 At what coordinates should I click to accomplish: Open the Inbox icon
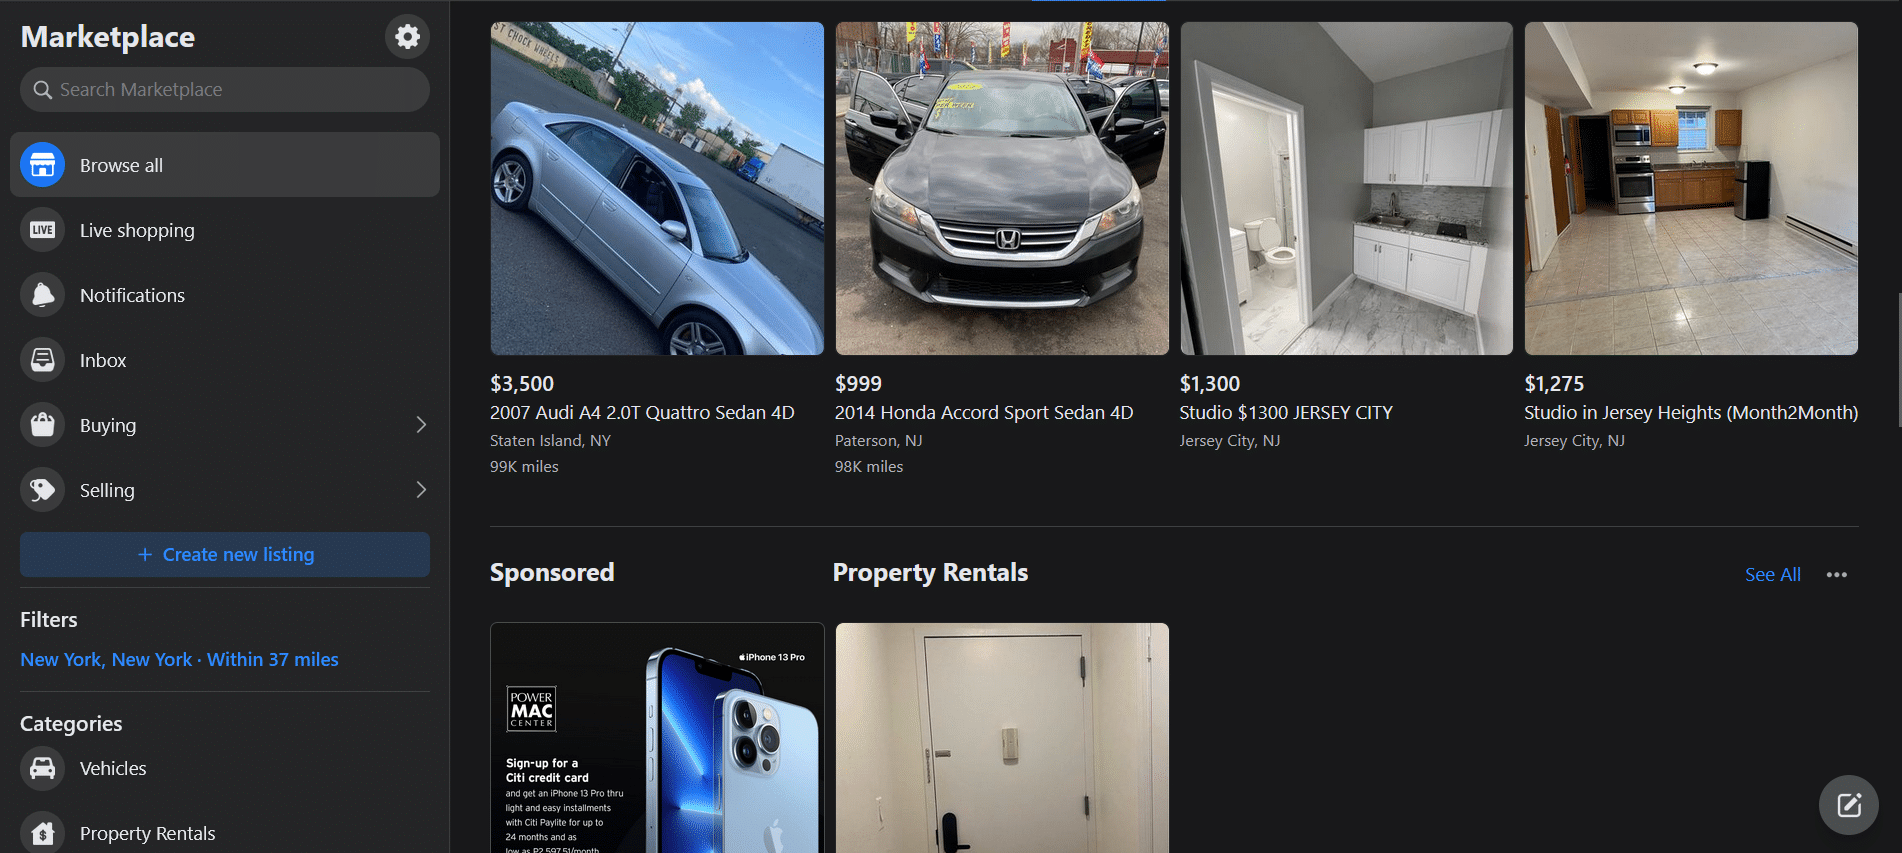(42, 360)
